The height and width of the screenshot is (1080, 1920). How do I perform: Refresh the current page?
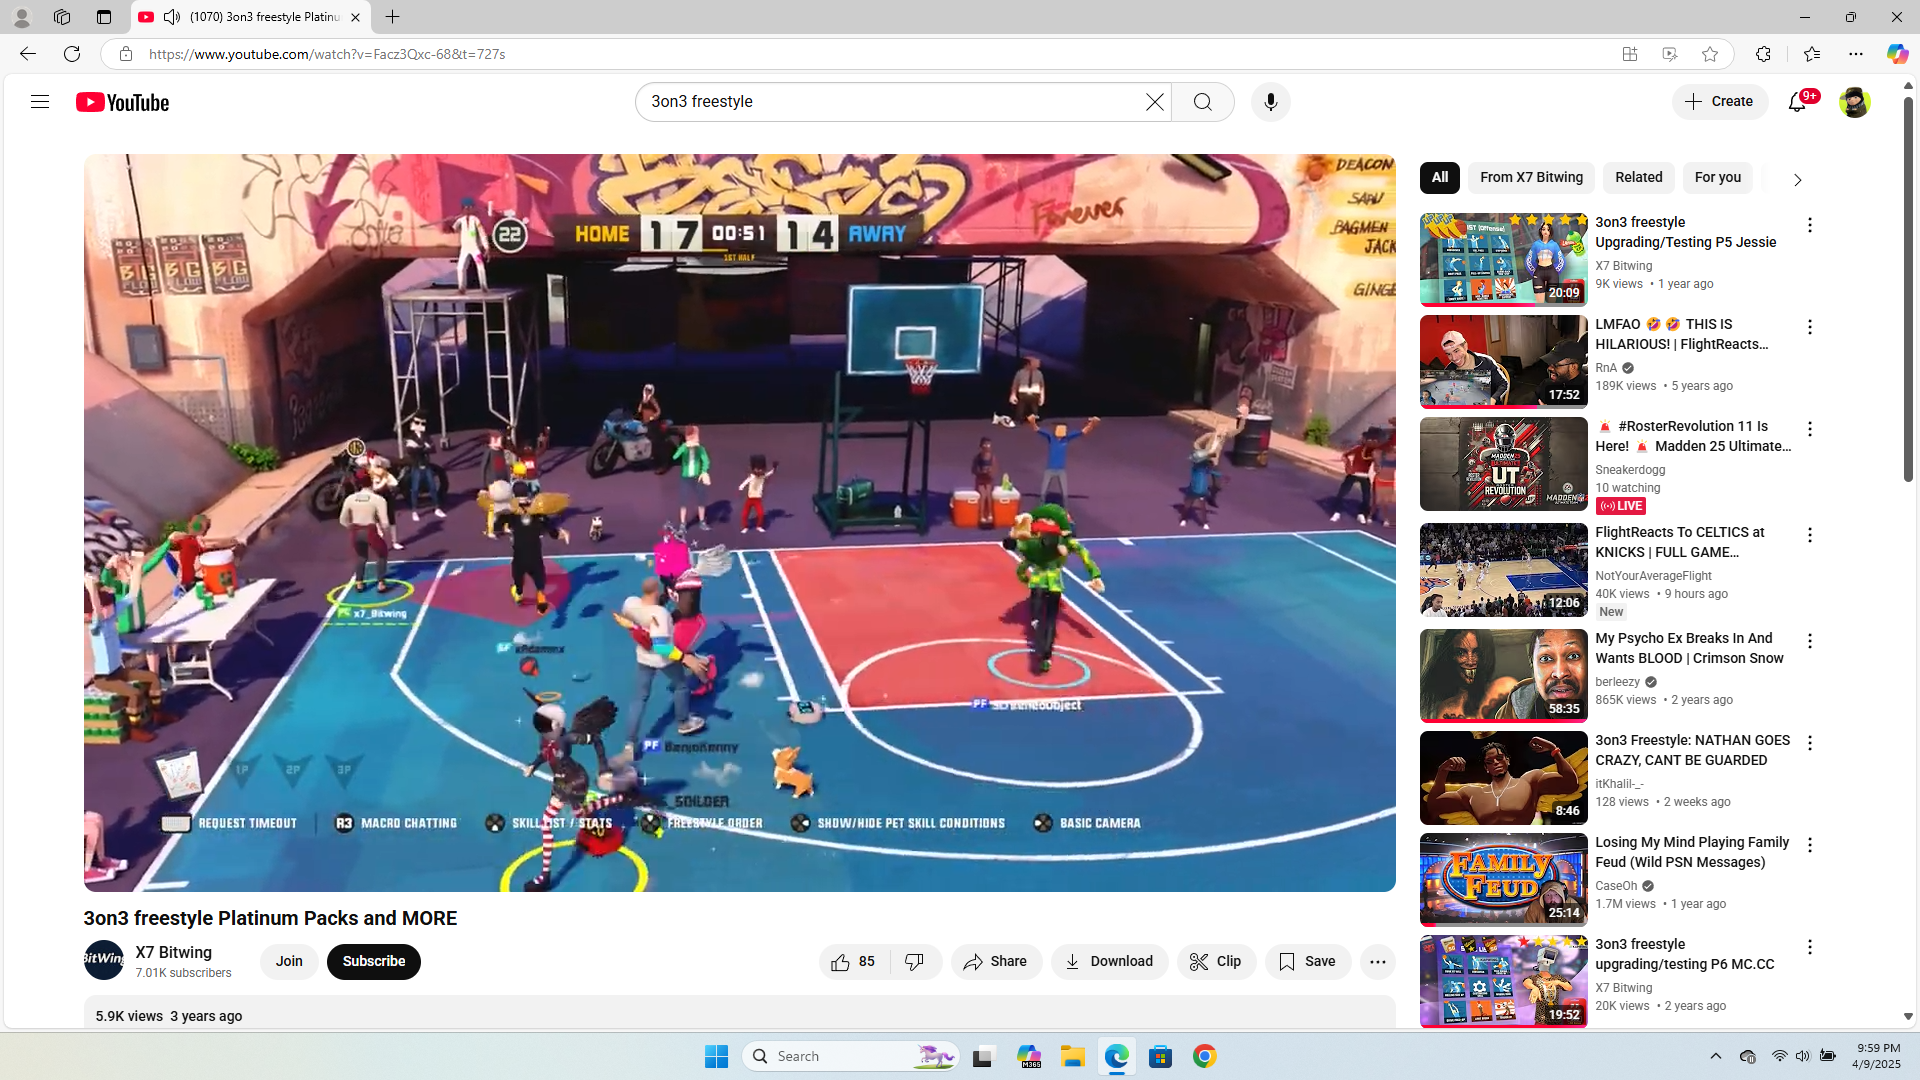click(x=72, y=54)
